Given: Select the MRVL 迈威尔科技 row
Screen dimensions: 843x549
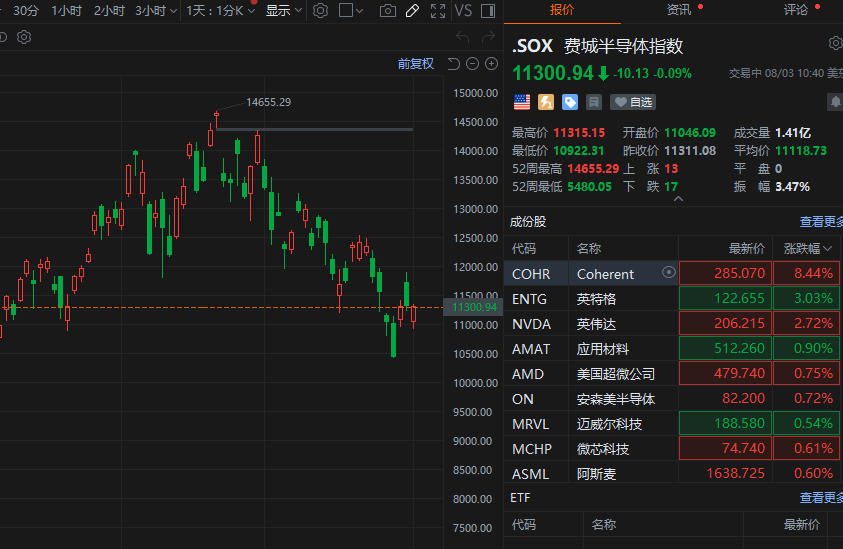Looking at the screenshot, I should [673, 424].
